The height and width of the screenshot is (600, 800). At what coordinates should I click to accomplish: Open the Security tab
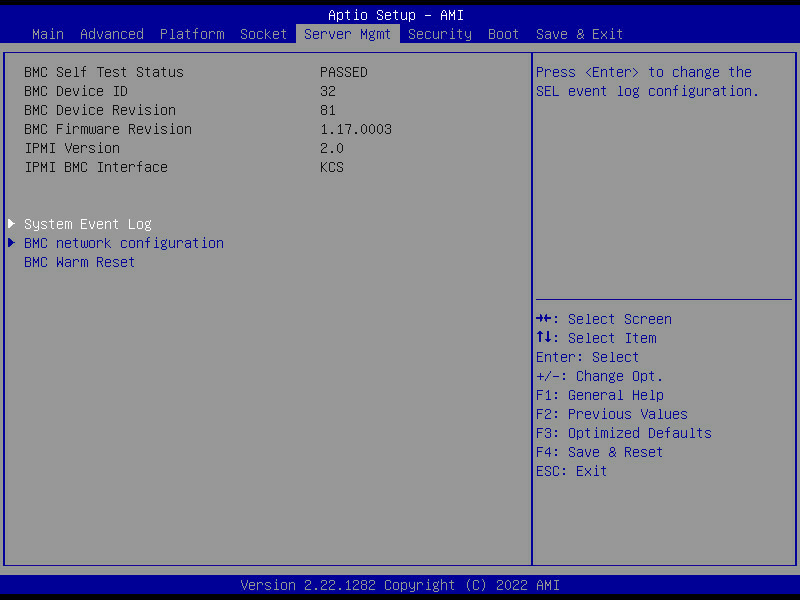coord(440,34)
